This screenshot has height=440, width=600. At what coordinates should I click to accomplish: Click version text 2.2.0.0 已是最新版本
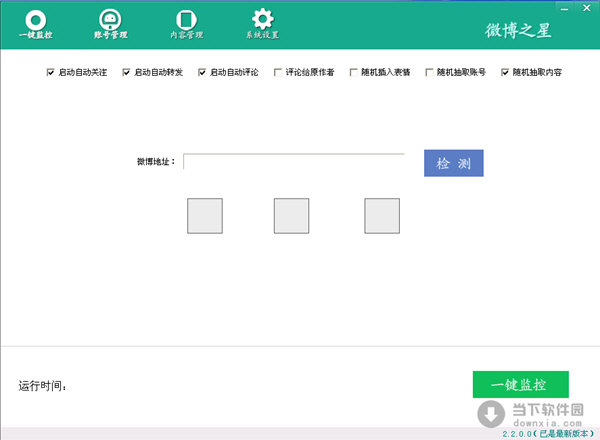(548, 434)
